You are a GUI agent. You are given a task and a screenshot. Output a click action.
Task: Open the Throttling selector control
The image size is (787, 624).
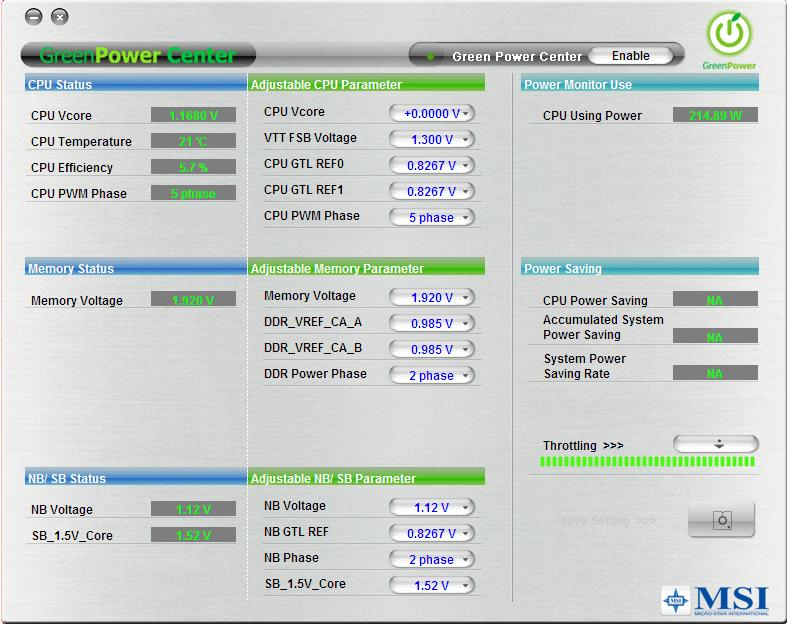(x=716, y=444)
